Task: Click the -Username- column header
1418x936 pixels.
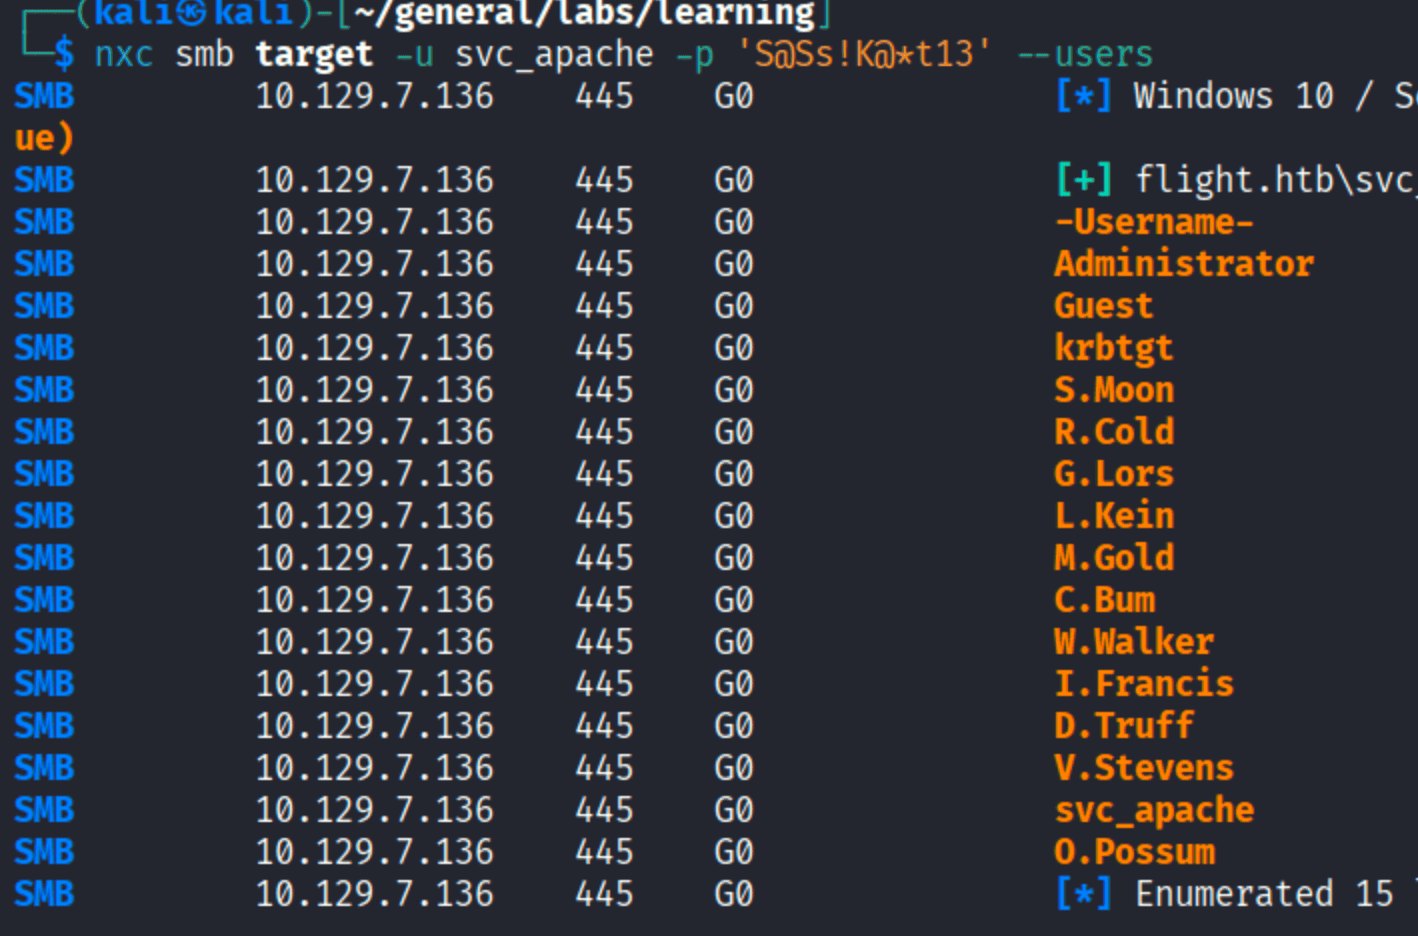Action: (1154, 222)
